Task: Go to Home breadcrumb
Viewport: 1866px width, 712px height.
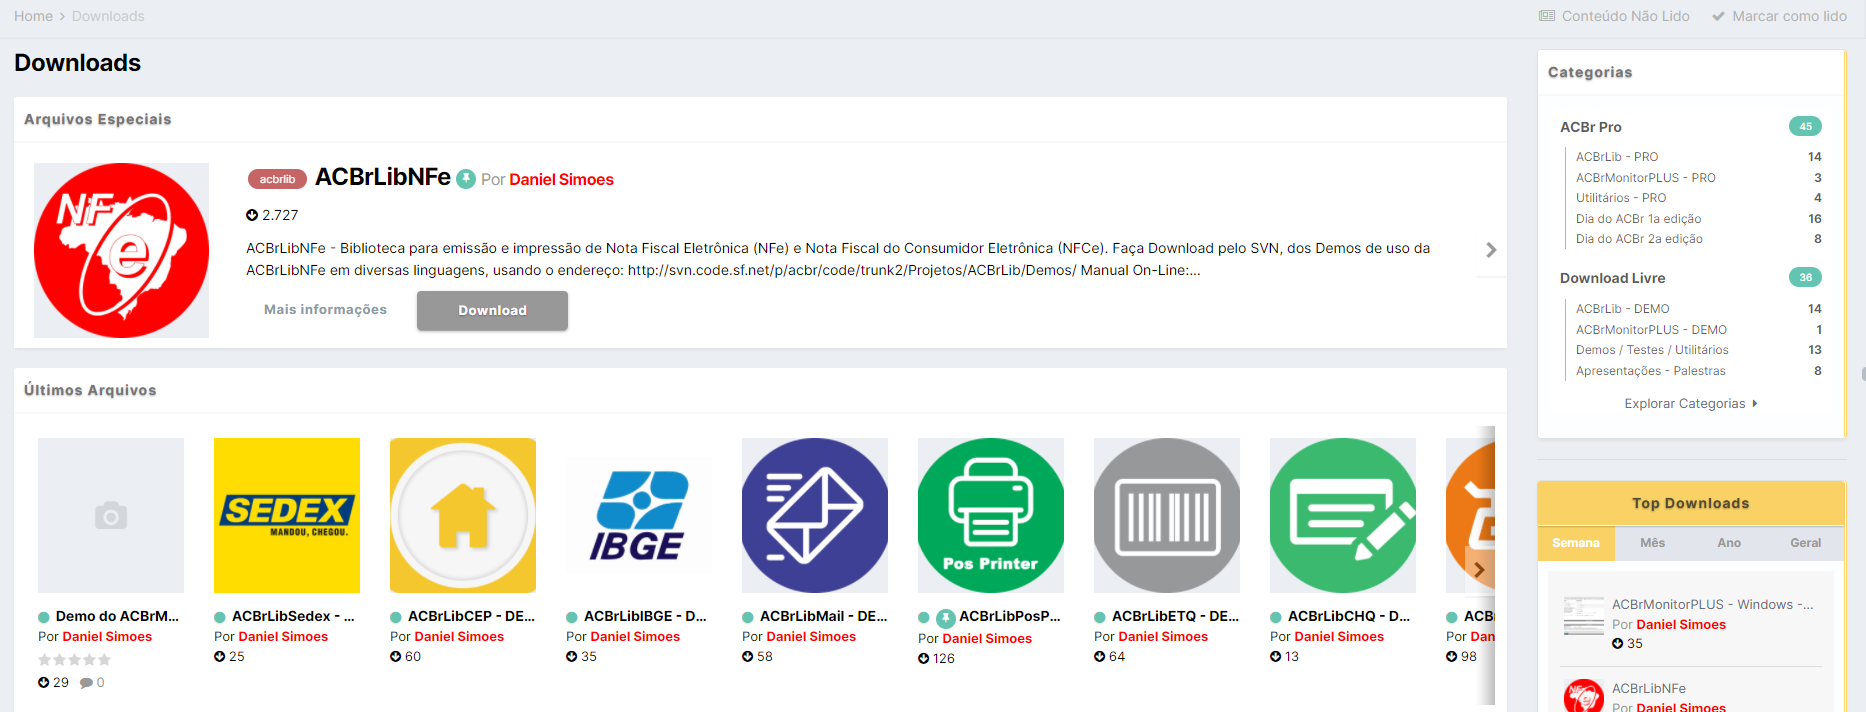Action: click(x=33, y=16)
